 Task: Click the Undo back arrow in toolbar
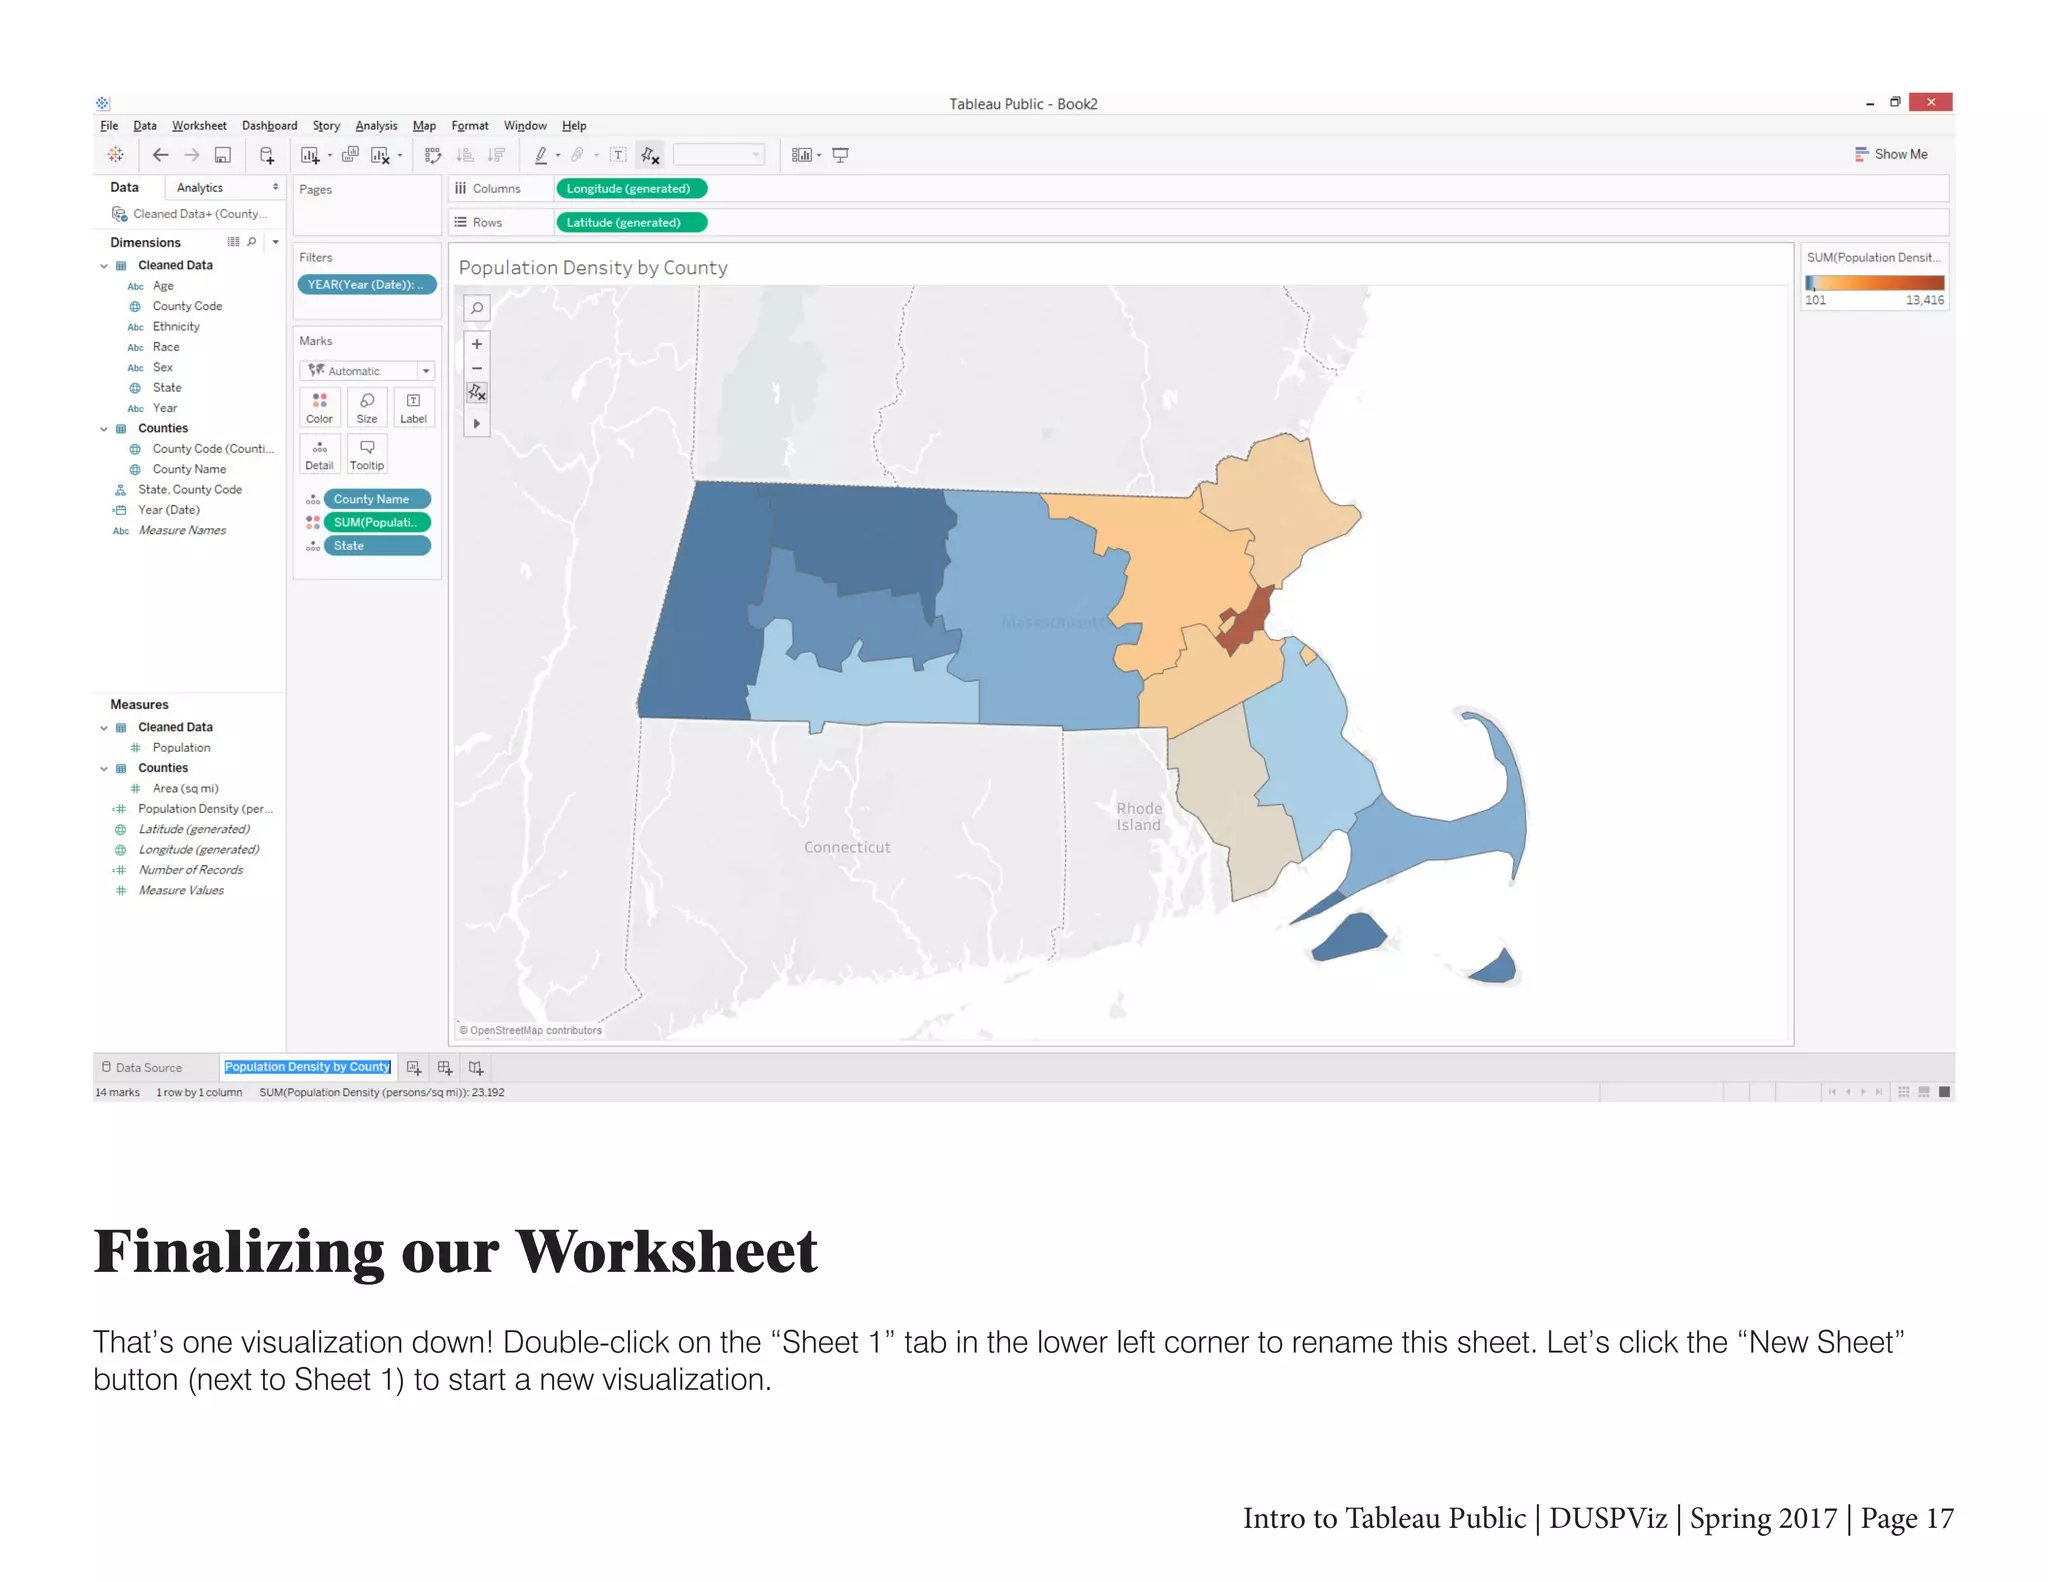click(160, 155)
